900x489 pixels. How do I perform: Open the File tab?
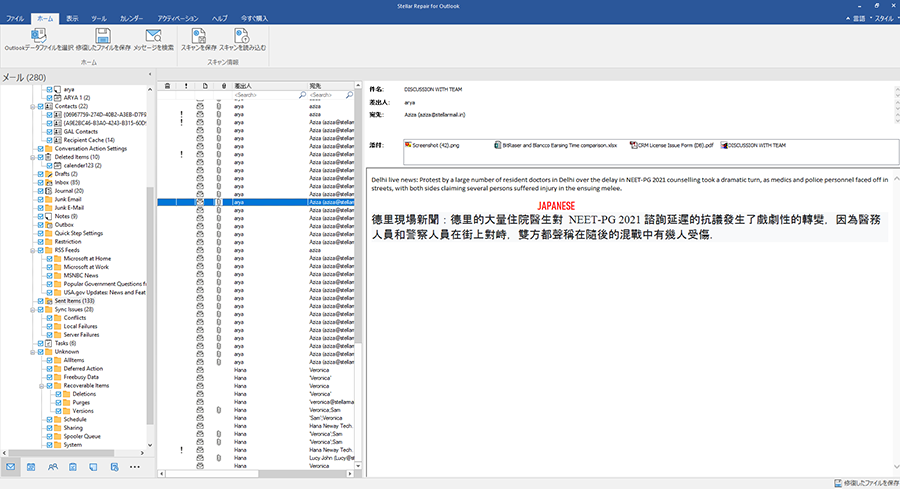pos(15,18)
